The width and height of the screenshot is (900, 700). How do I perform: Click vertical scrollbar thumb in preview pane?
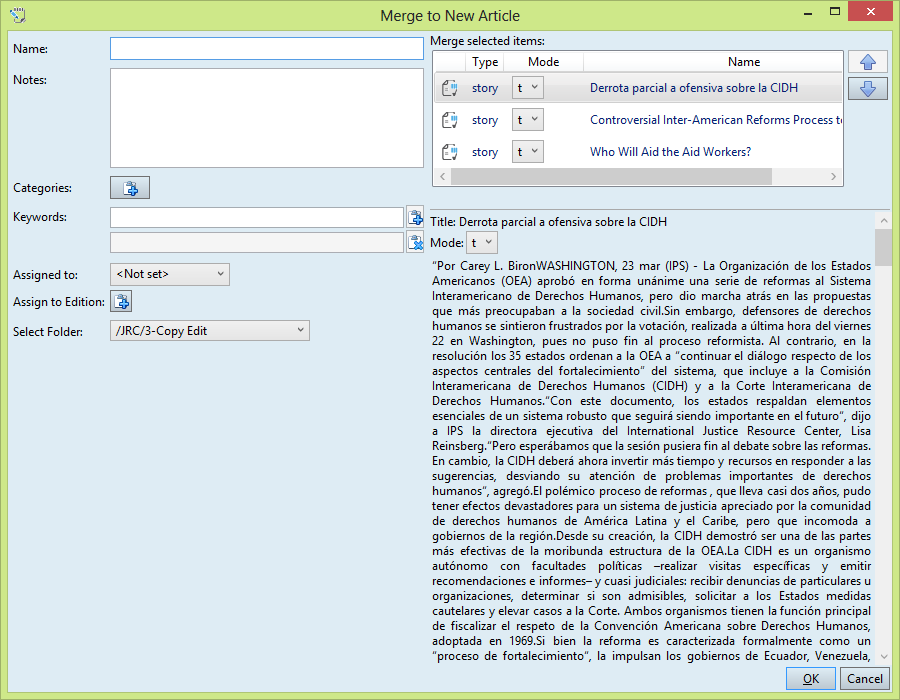point(883,247)
